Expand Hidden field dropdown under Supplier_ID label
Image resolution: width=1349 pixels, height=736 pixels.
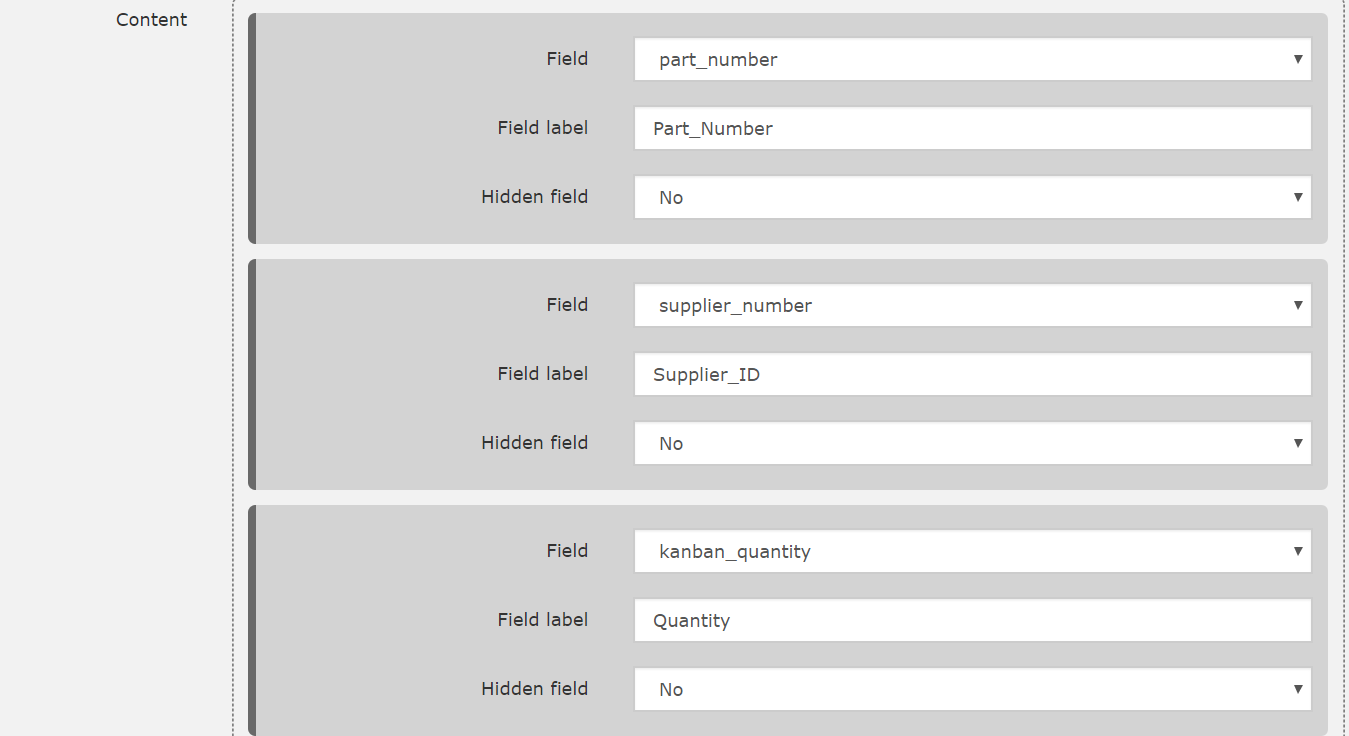[x=972, y=444]
